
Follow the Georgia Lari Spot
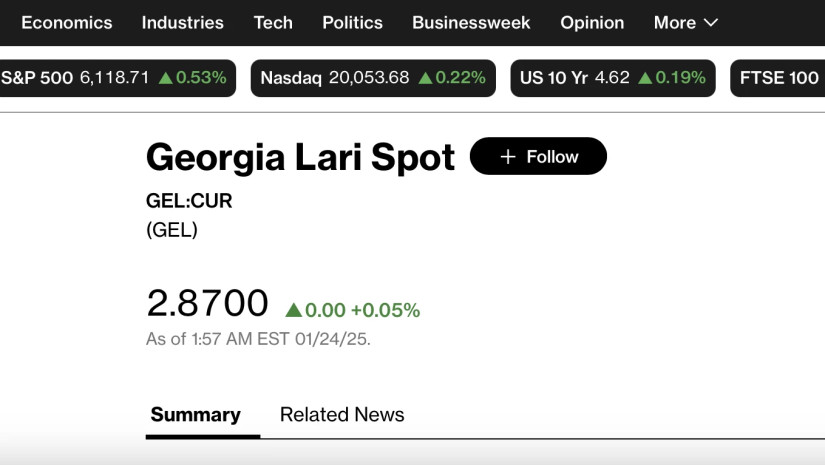tap(538, 157)
